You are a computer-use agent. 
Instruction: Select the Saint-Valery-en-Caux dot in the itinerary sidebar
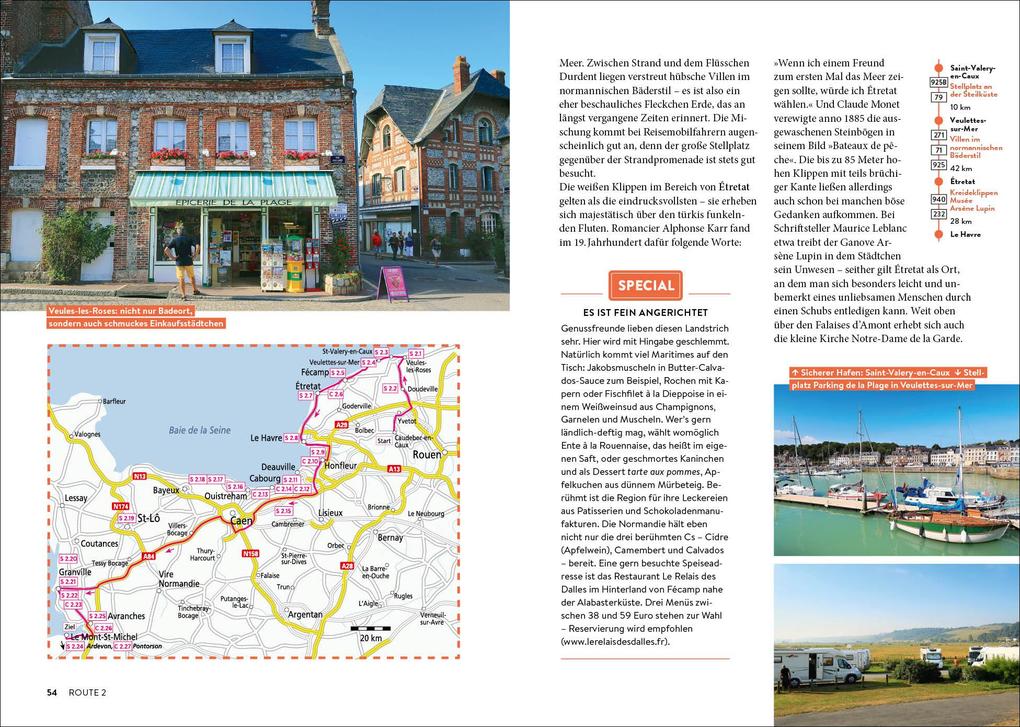[939, 68]
